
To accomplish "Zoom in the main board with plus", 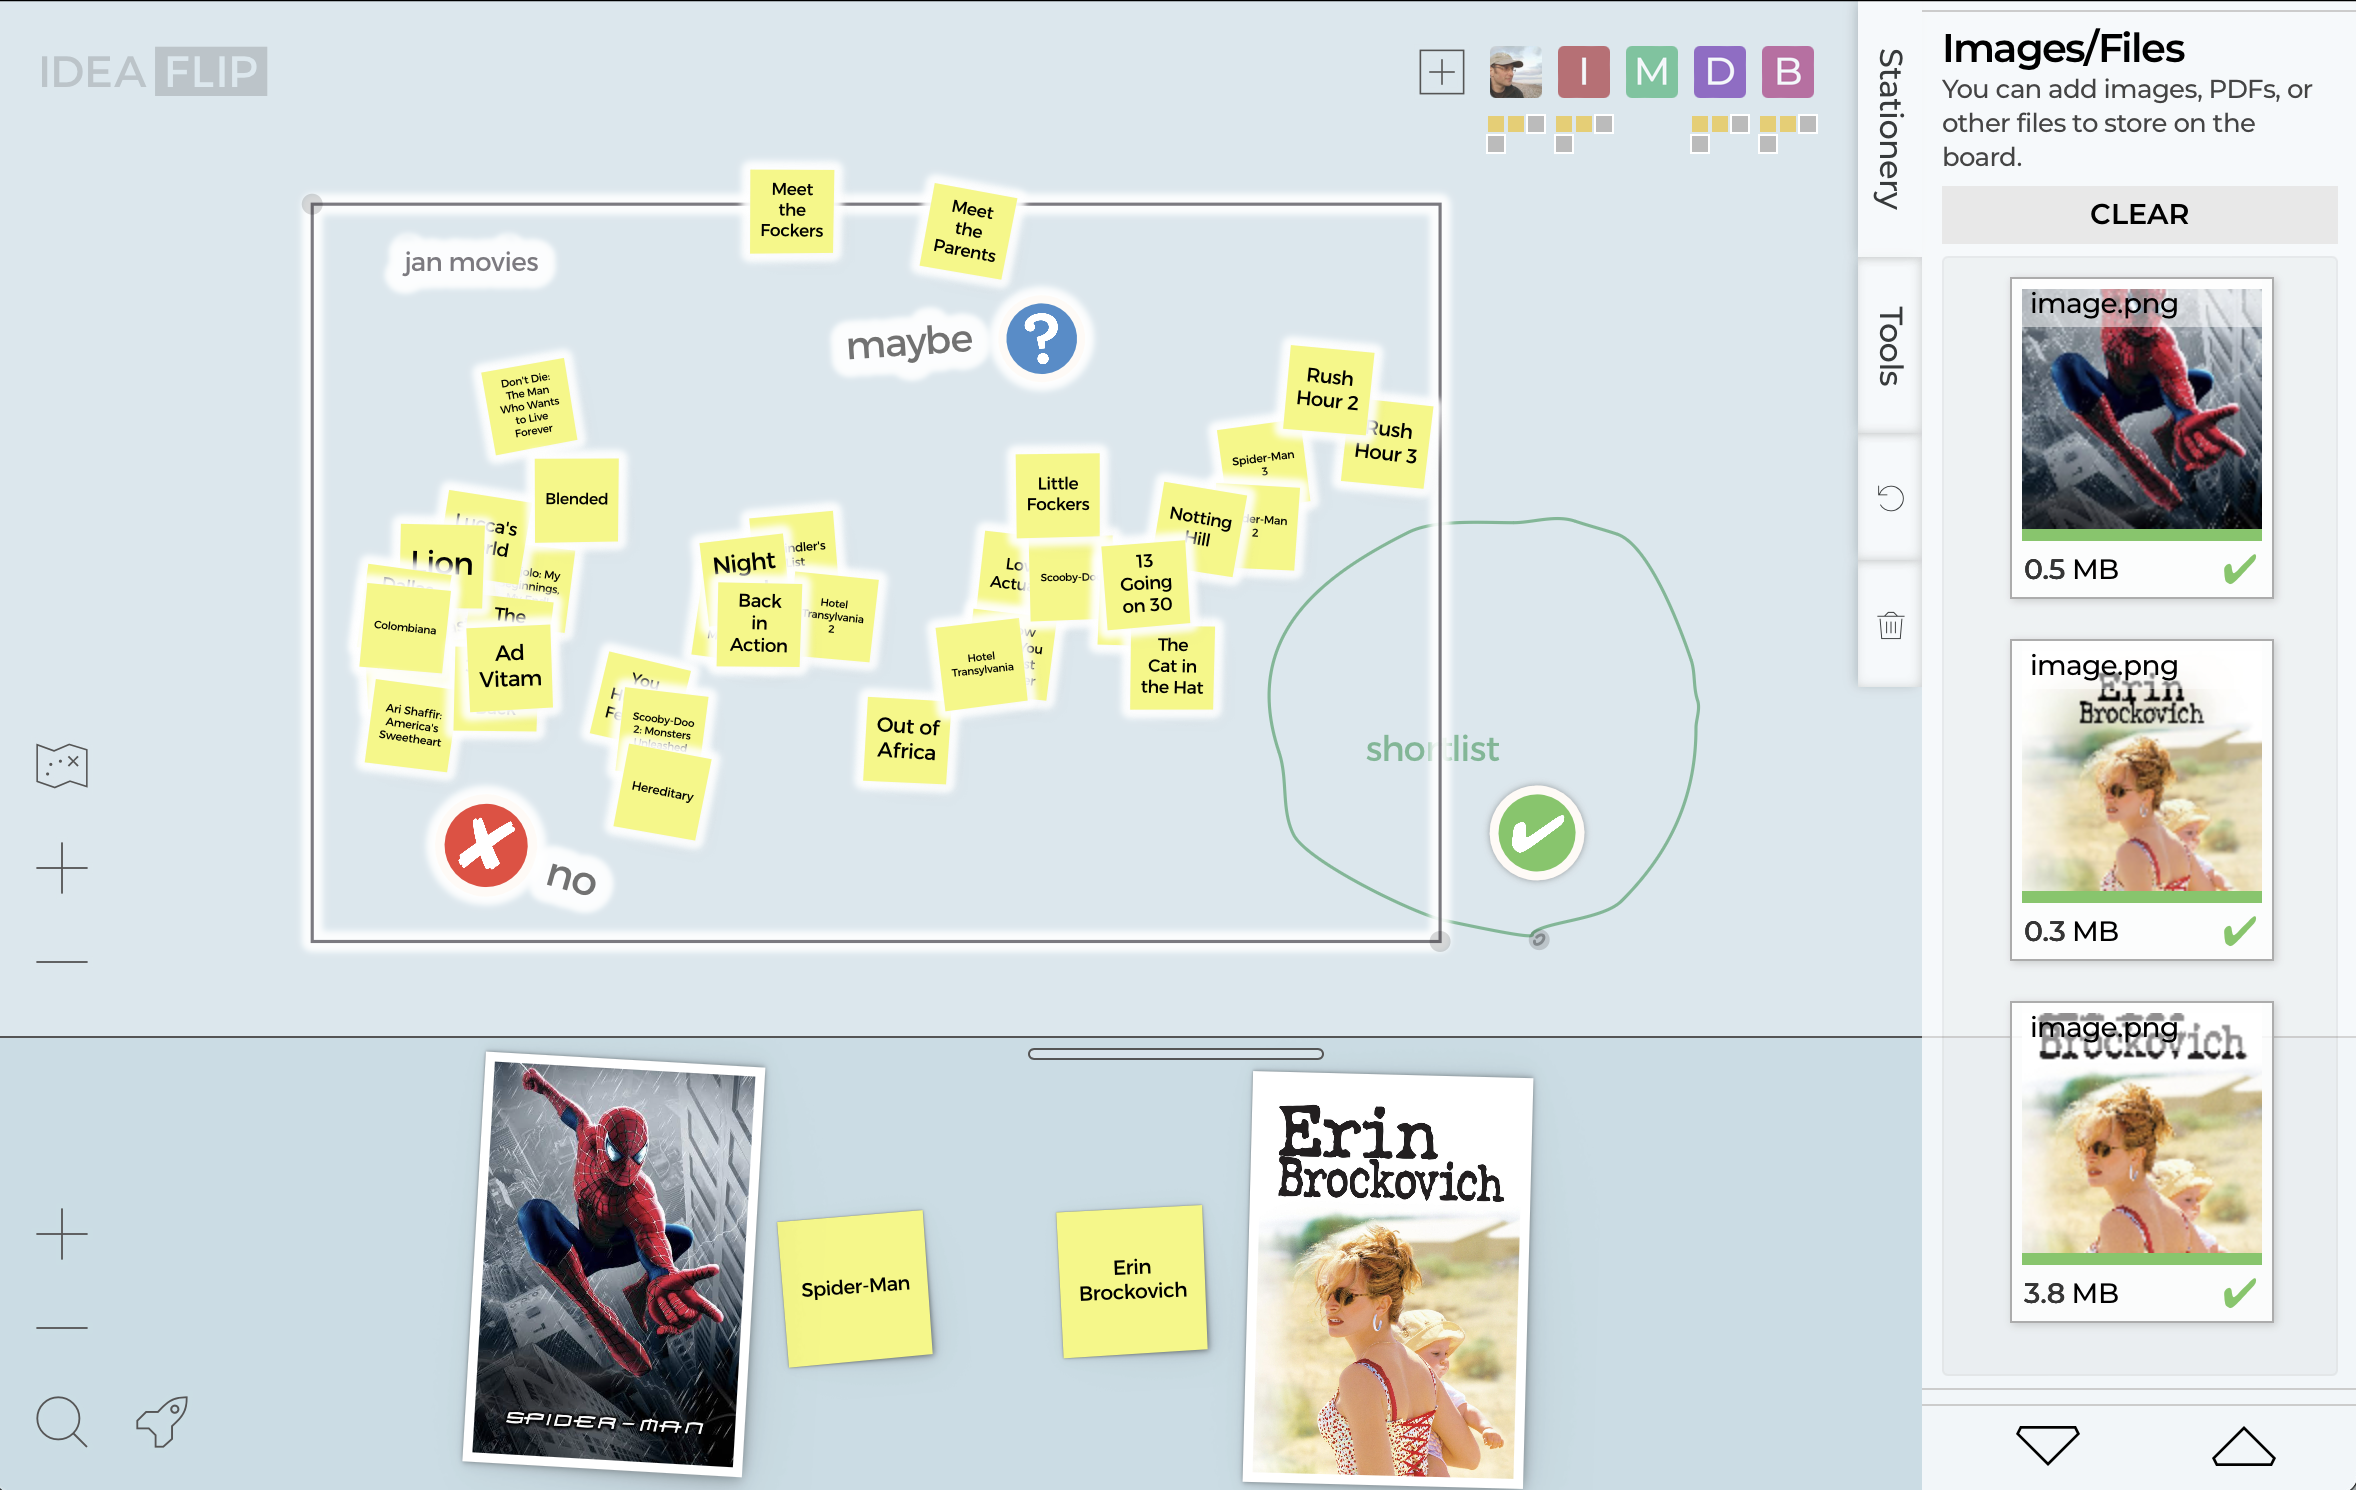I will click(62, 867).
